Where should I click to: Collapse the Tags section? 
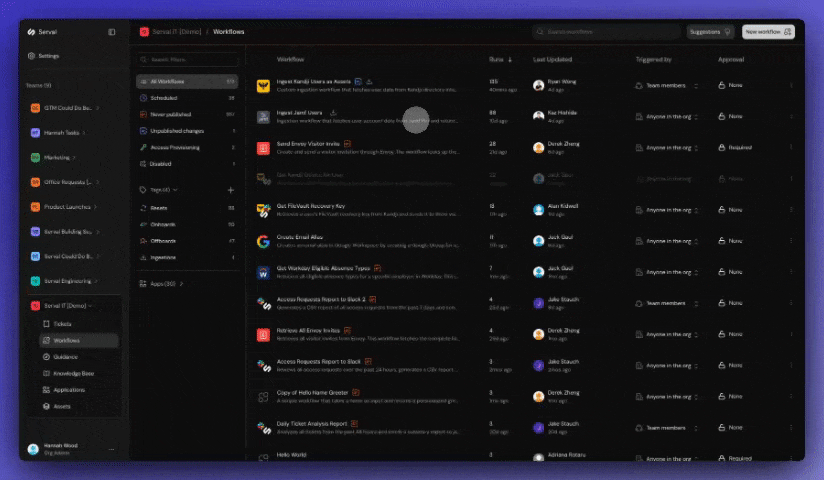pos(175,190)
